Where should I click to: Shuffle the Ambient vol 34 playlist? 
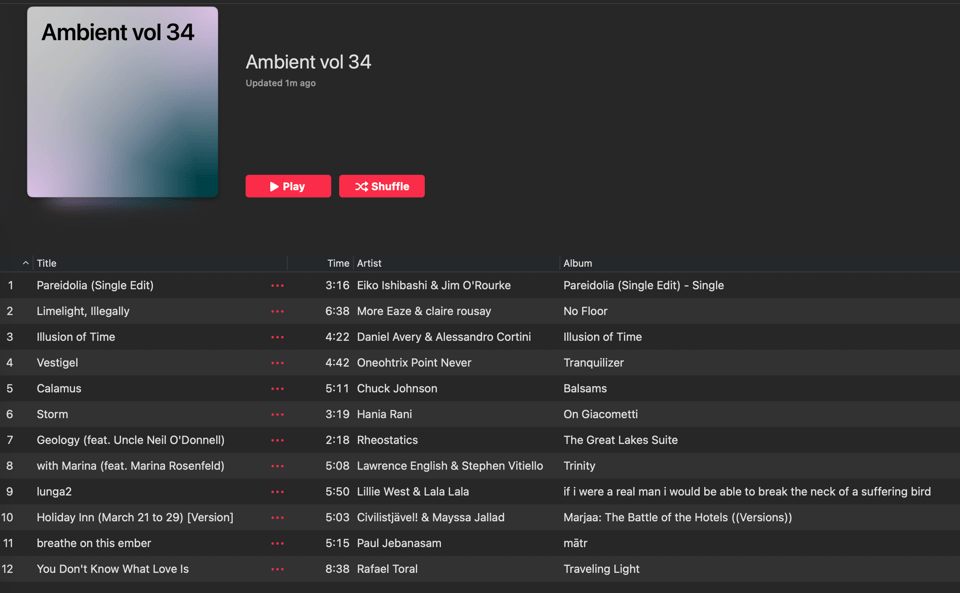click(x=381, y=186)
